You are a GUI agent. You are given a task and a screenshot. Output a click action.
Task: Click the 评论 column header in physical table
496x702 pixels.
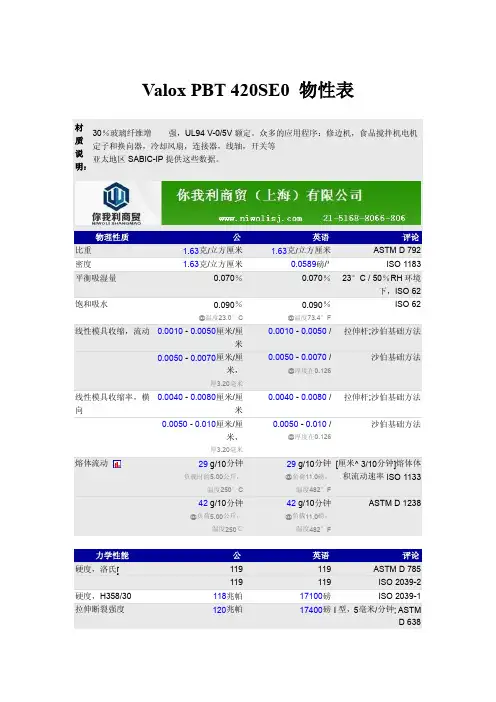tap(410, 237)
